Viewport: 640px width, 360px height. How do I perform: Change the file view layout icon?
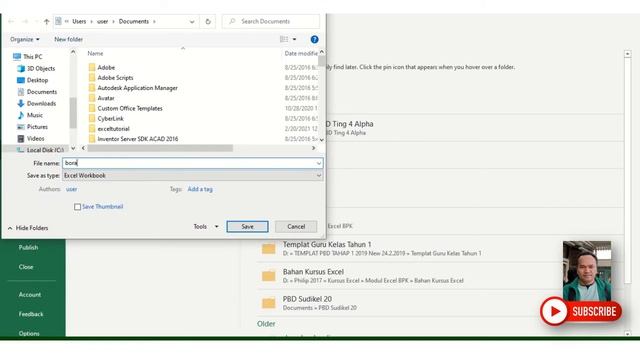click(x=284, y=40)
